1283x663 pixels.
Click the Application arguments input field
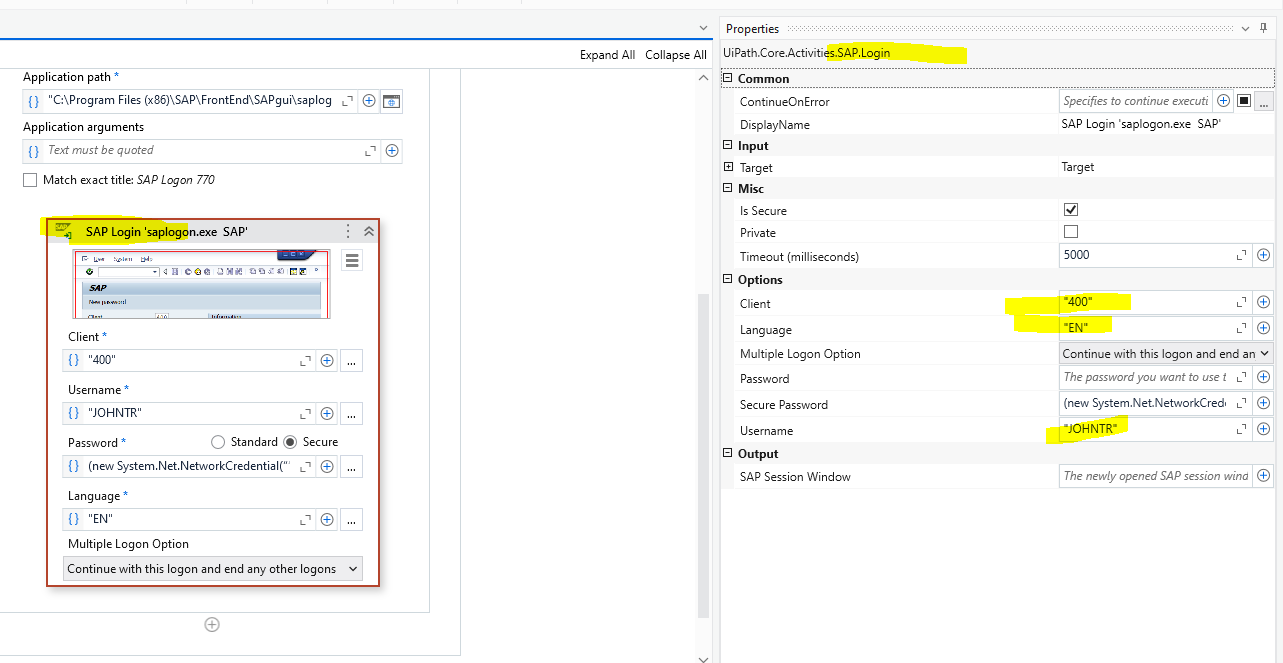[x=201, y=151]
